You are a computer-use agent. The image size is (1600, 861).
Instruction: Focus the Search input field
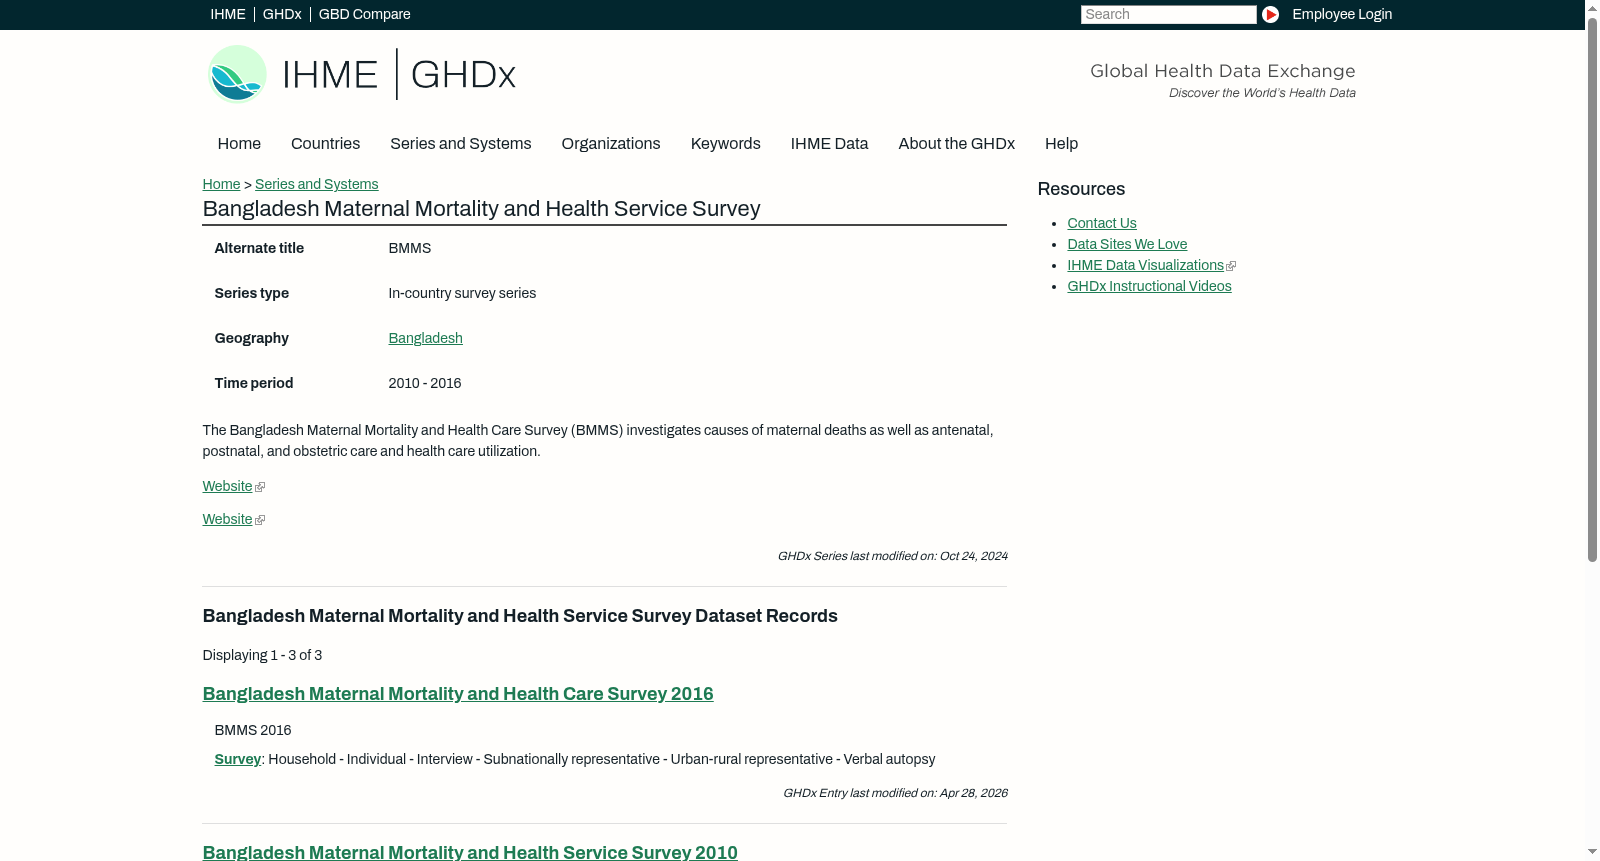pyautogui.click(x=1168, y=14)
